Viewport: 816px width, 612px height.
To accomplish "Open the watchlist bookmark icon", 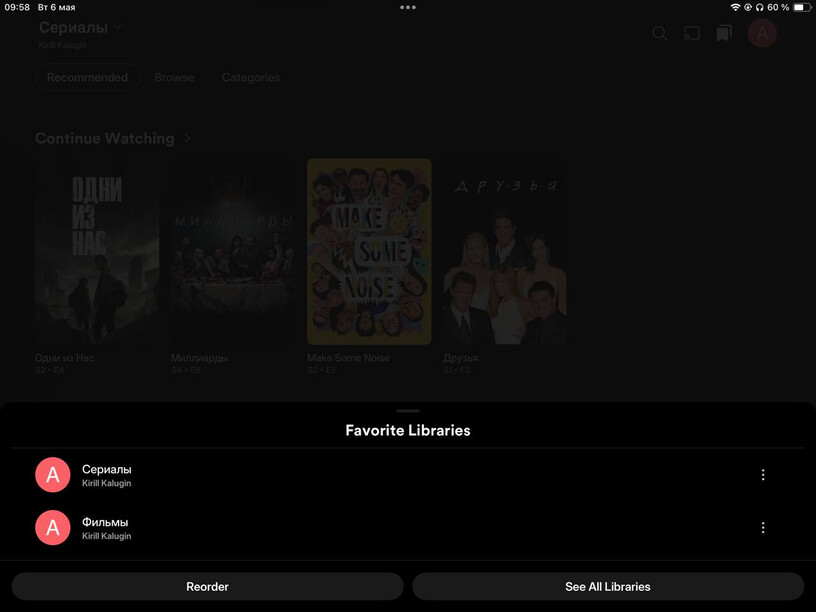I will 724,34.
